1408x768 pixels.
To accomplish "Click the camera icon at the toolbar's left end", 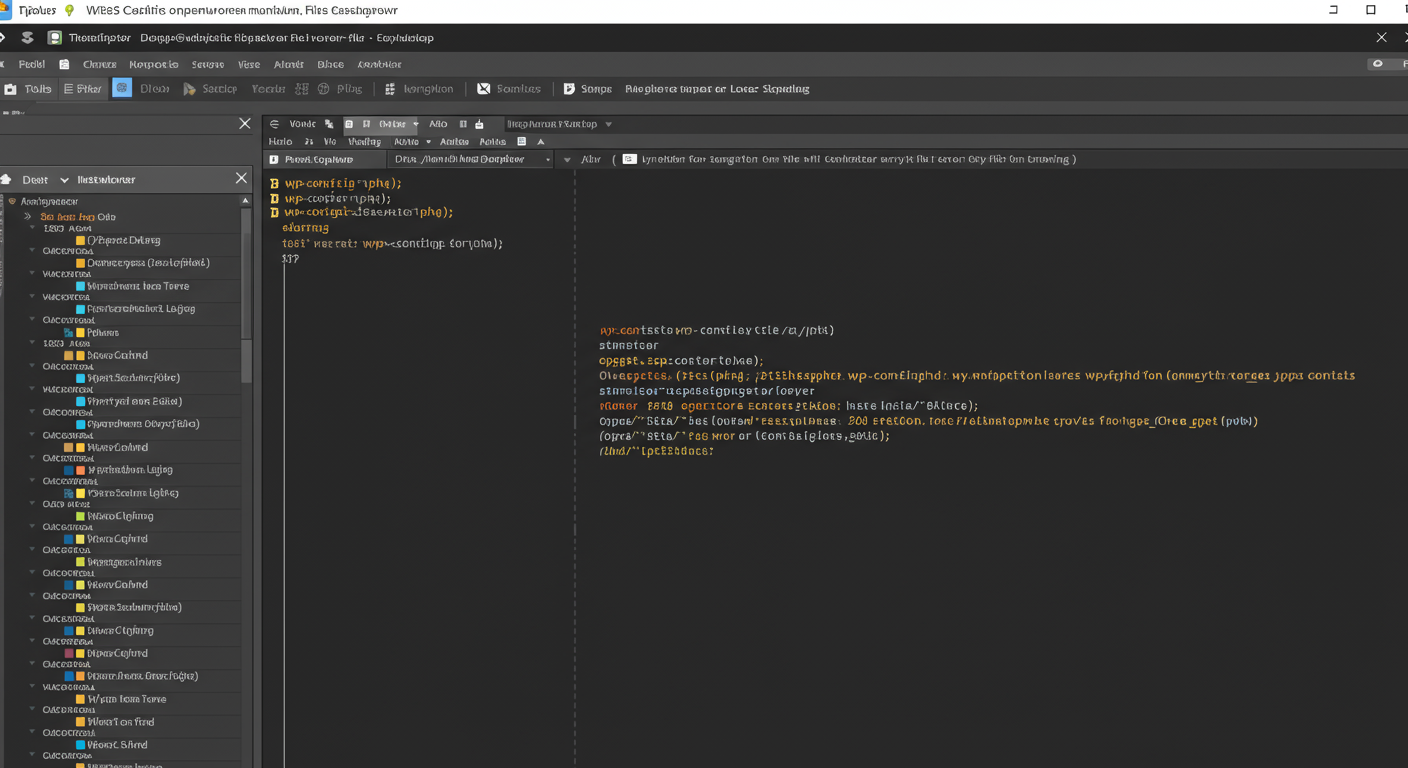I will click(11, 89).
